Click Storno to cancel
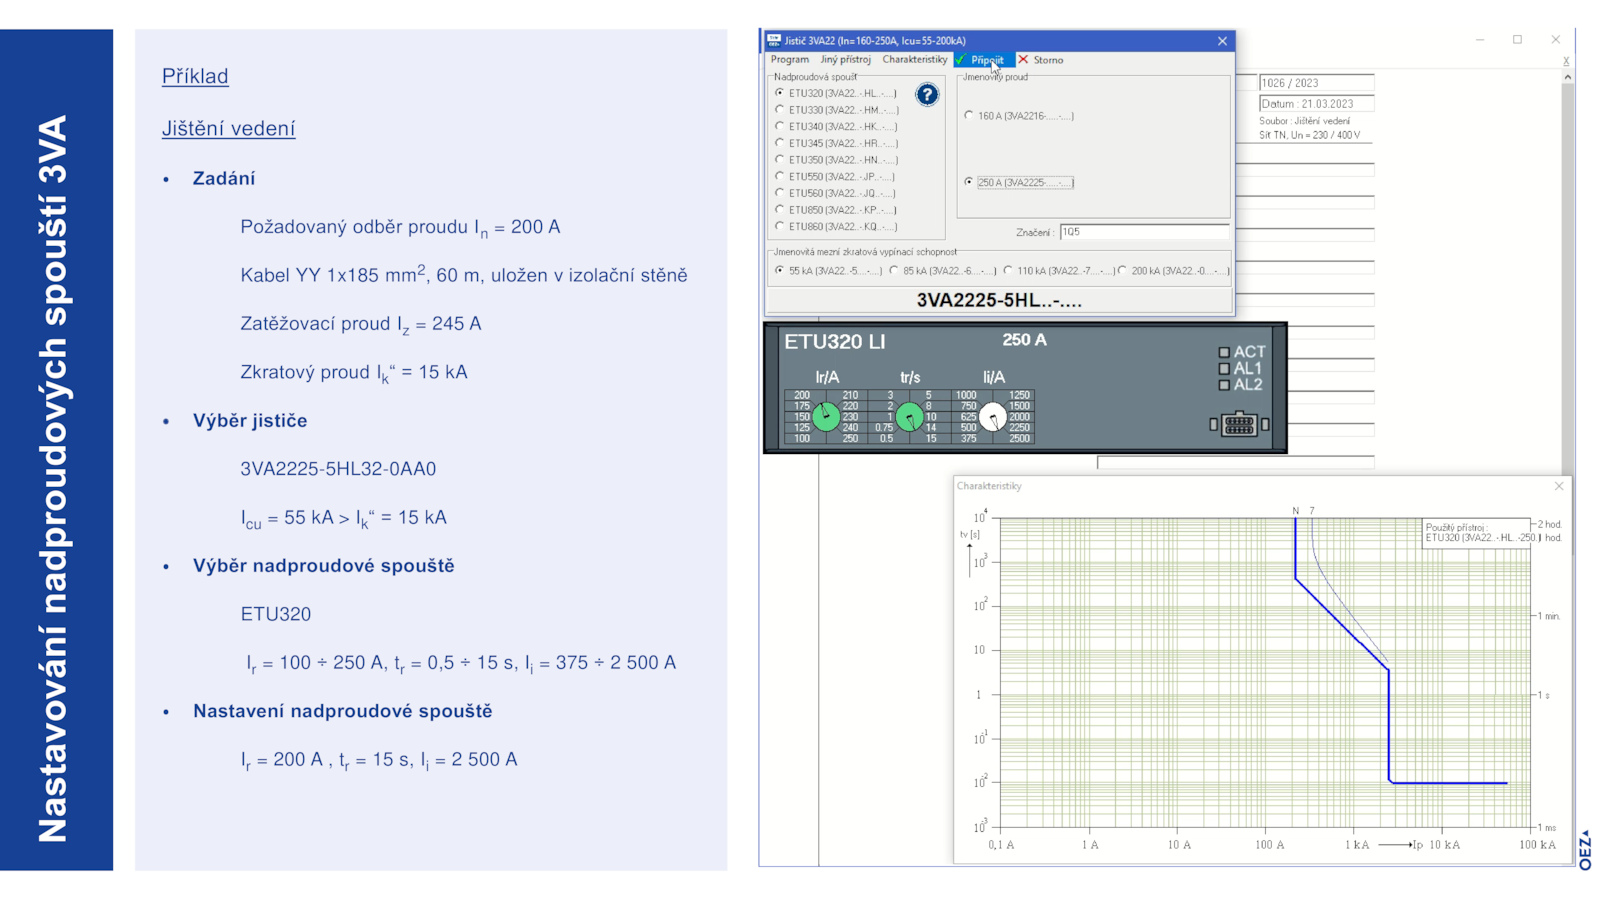Viewport: 1600px width, 900px height. 1041,60
